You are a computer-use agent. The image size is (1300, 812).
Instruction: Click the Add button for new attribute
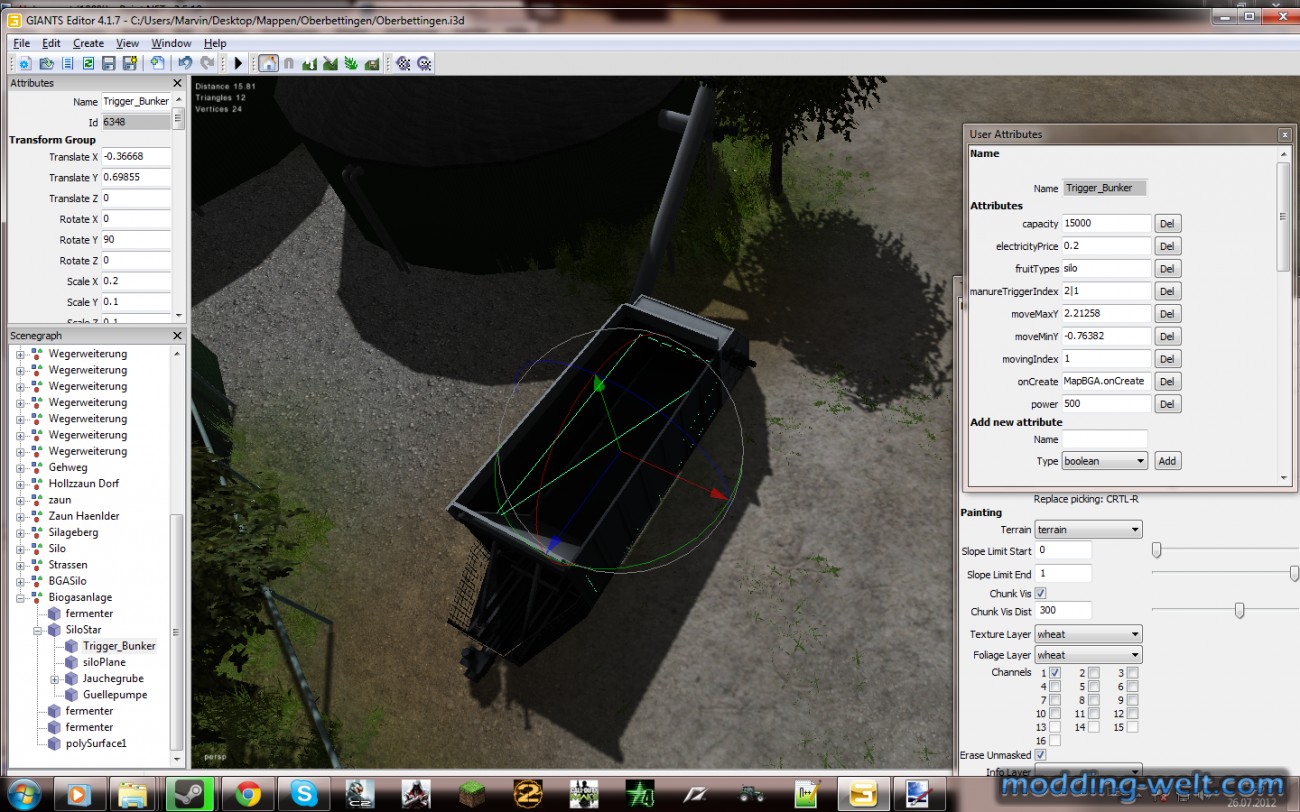[x=1167, y=461]
